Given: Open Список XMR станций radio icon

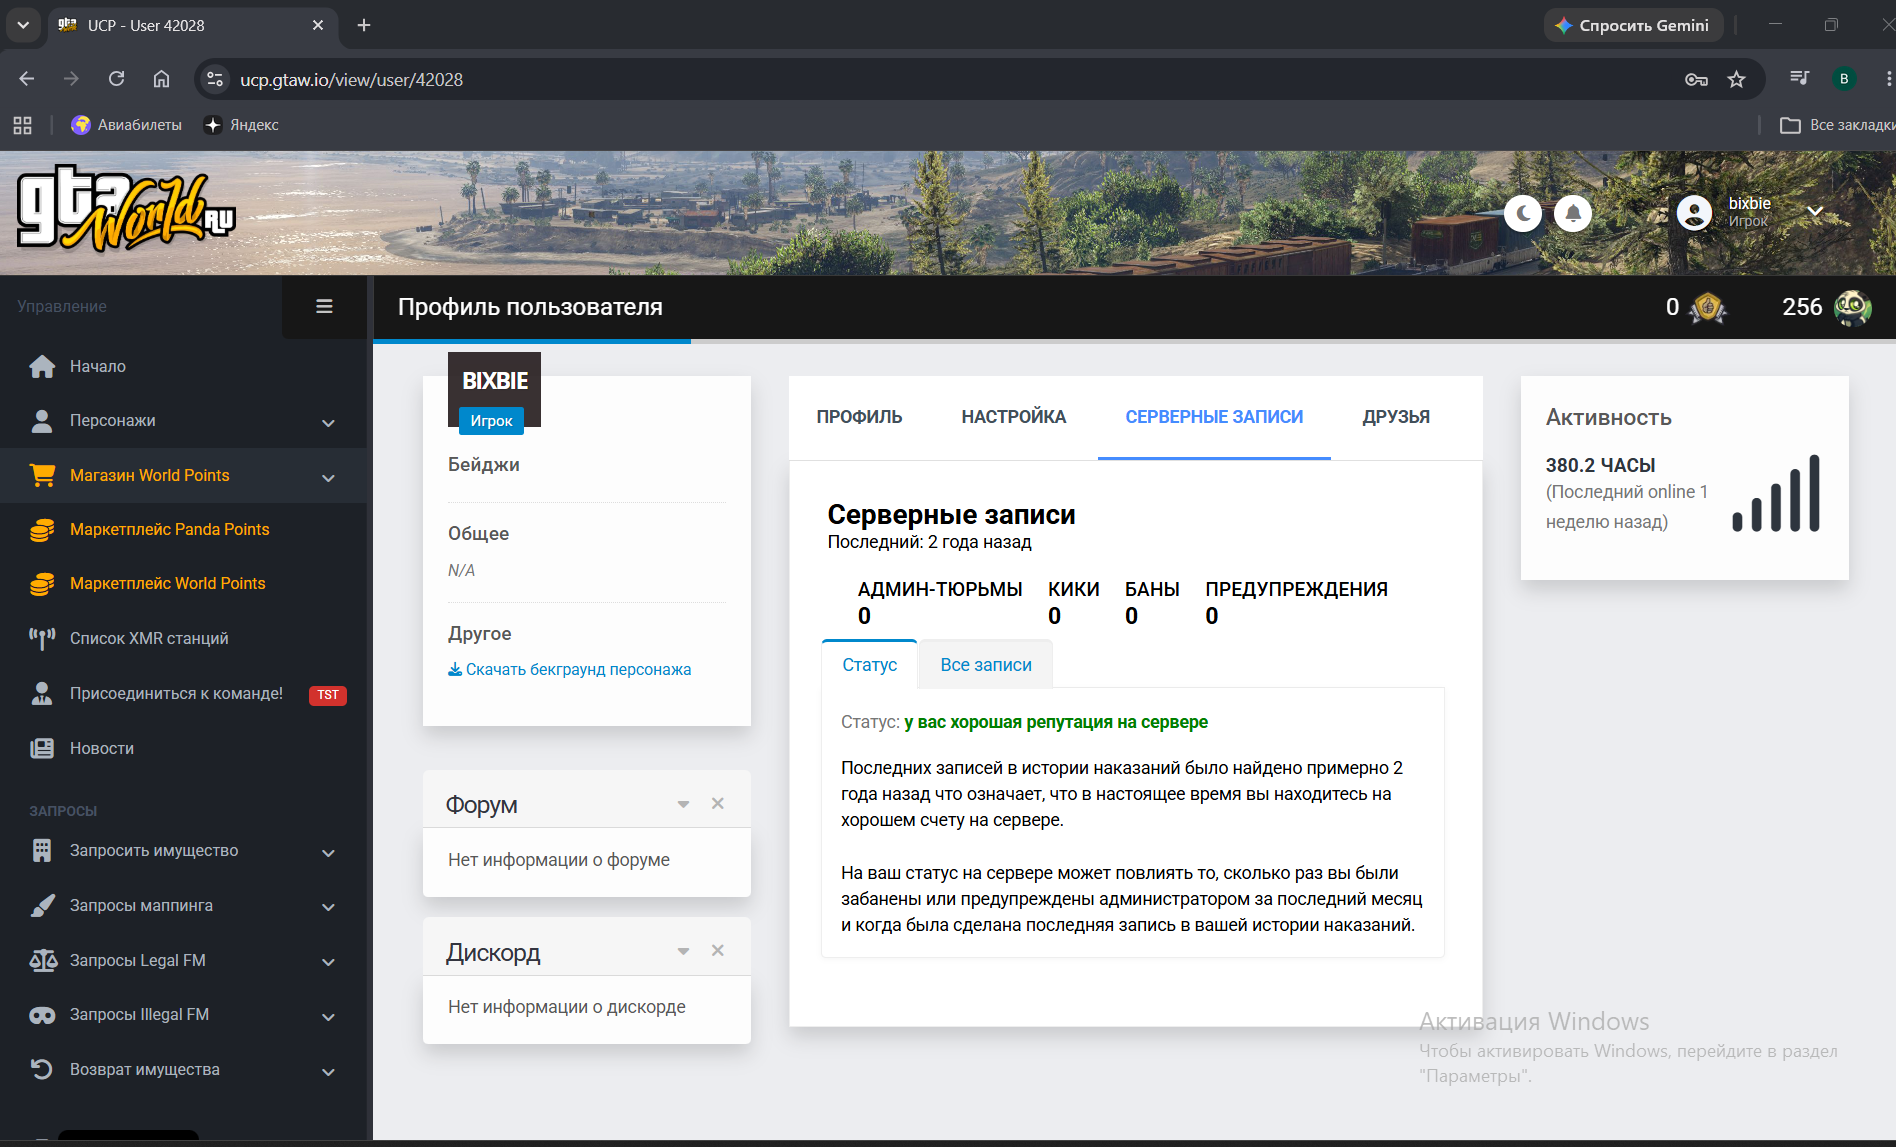Looking at the screenshot, I should pos(42,639).
